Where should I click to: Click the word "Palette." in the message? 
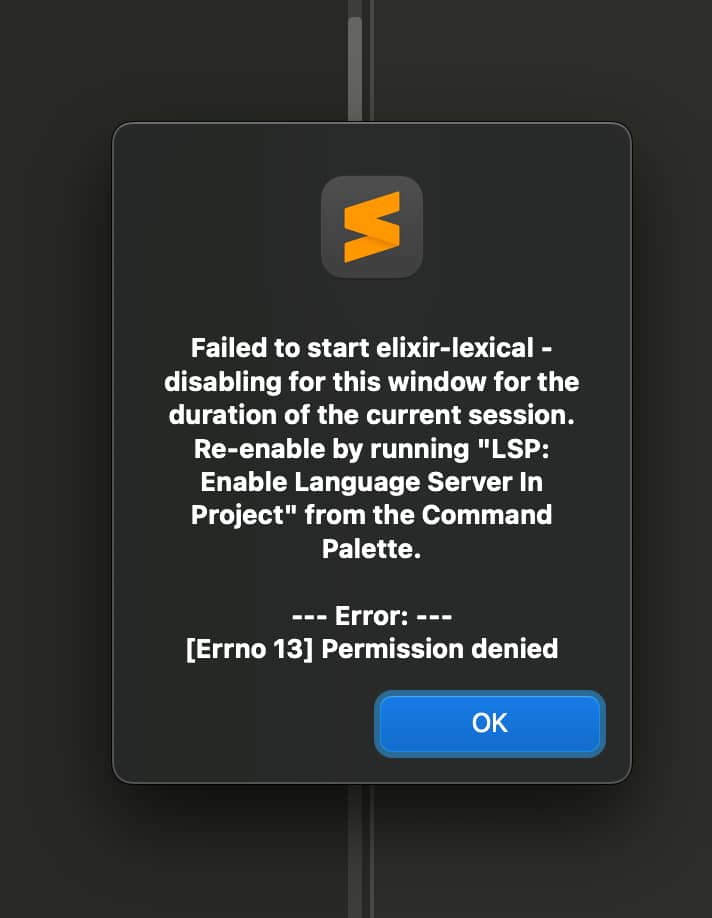click(x=371, y=548)
